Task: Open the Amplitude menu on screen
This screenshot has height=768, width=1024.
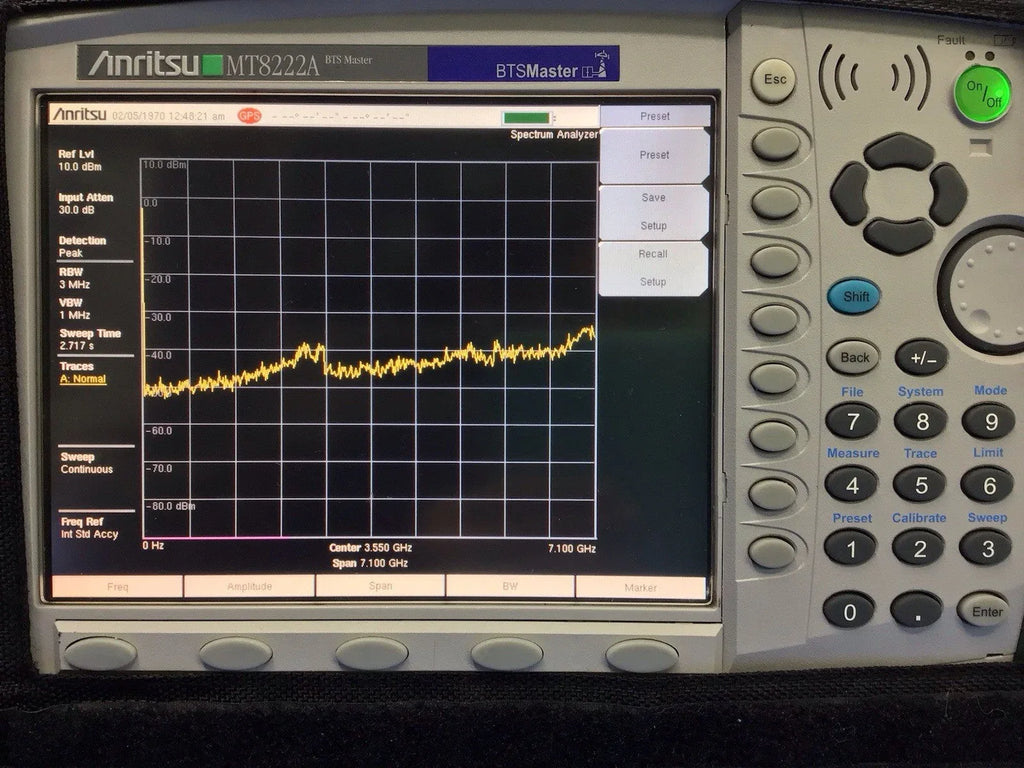Action: pos(249,586)
